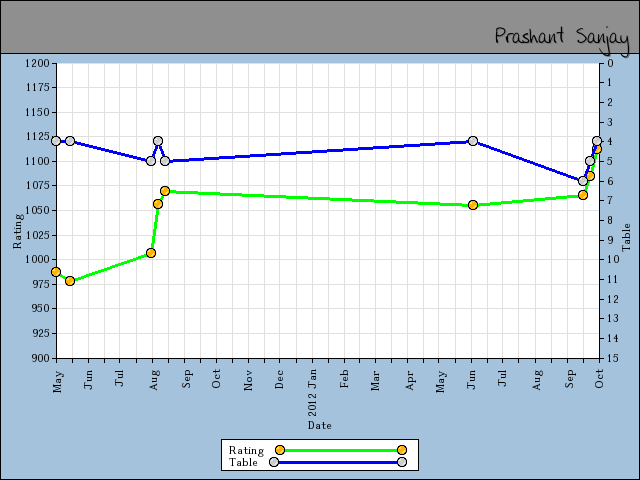Screen dimensions: 640x480
Task: Click the left orange marker in legend
Action: click(x=280, y=450)
